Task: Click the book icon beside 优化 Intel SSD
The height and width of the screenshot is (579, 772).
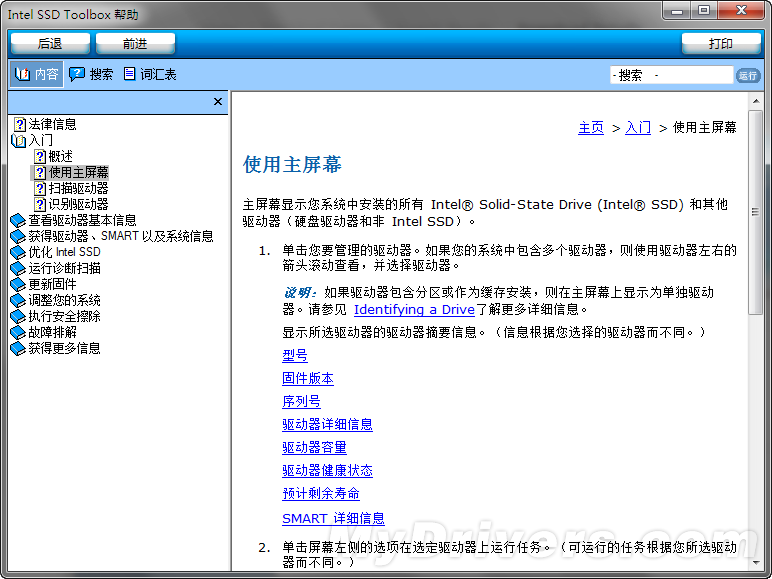Action: tap(17, 252)
